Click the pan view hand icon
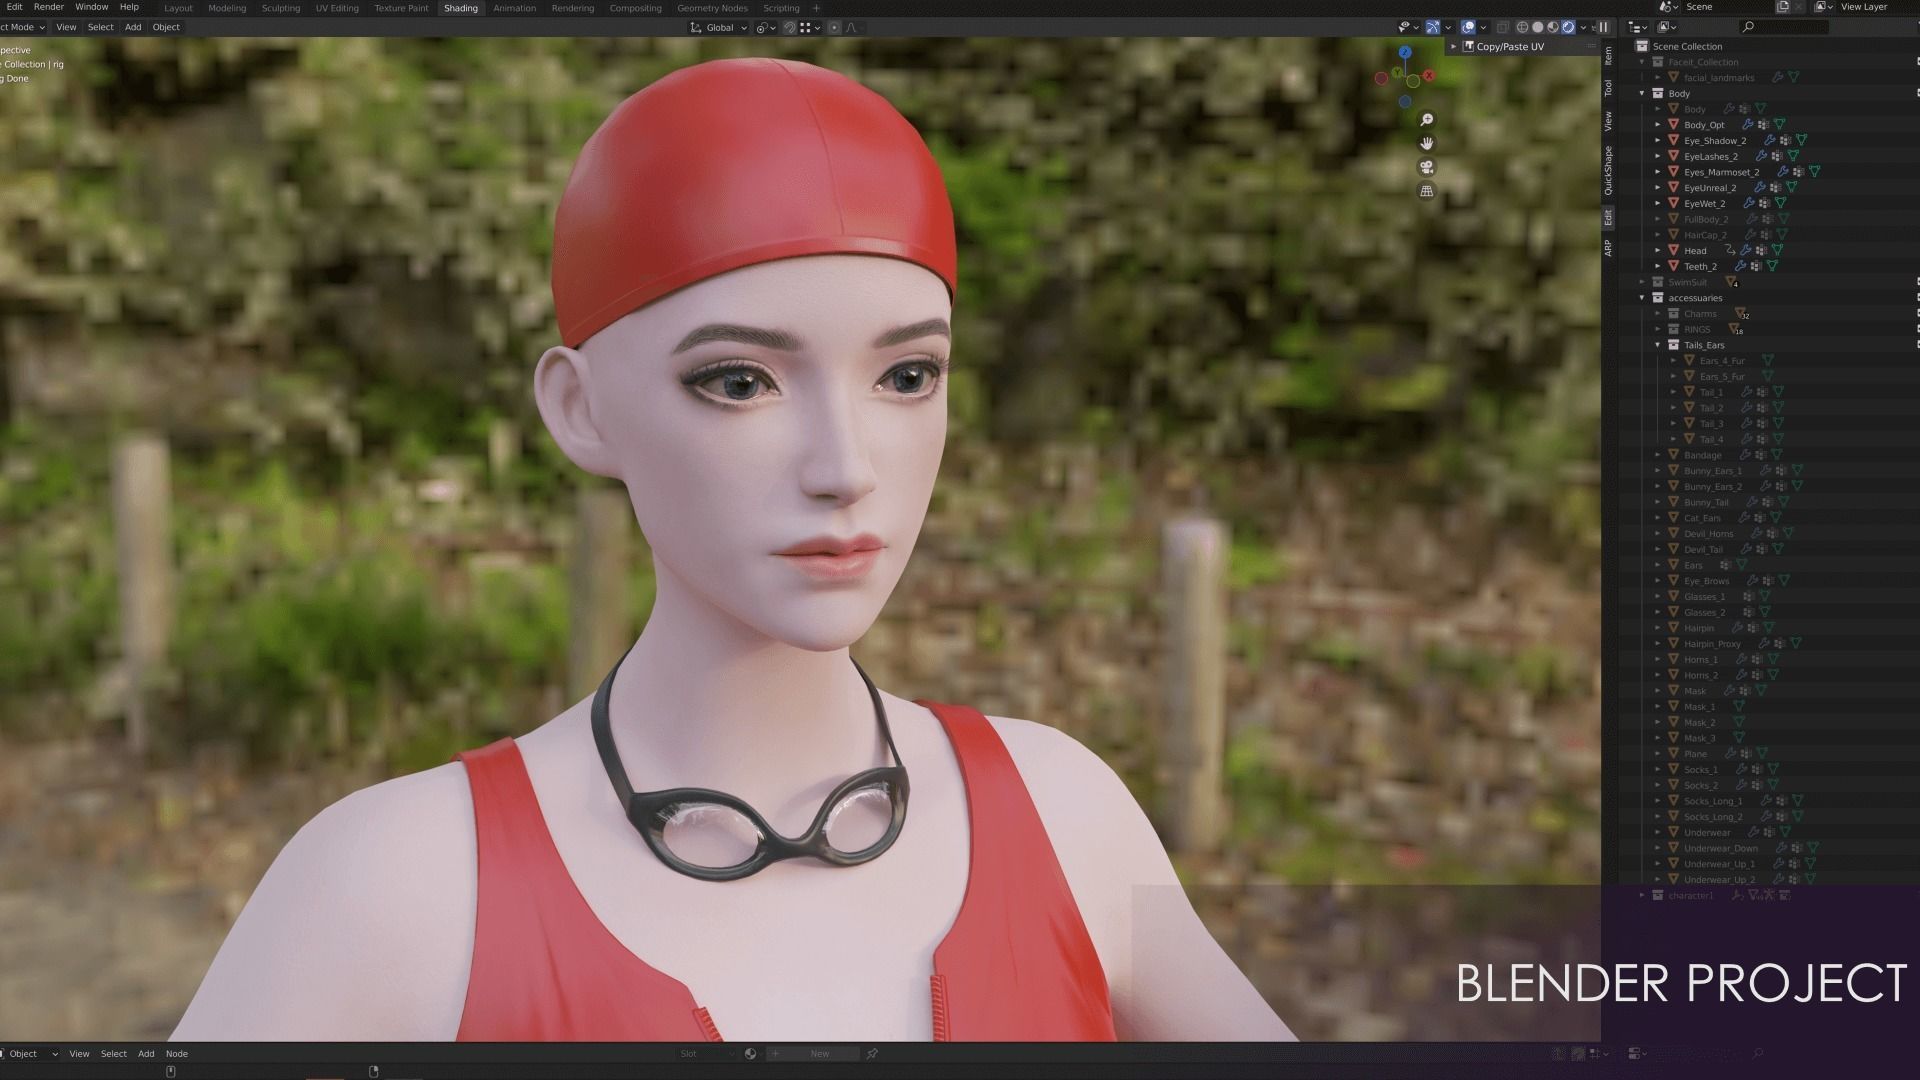 (x=1427, y=143)
